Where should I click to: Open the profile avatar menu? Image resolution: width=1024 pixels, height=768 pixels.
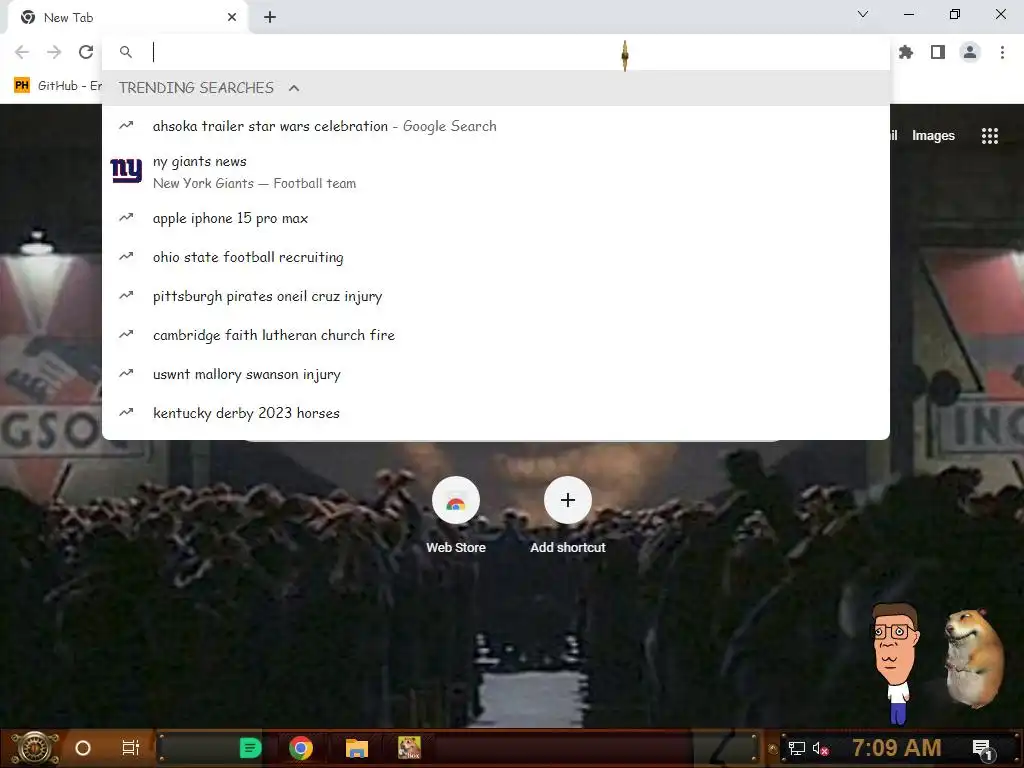[x=970, y=52]
